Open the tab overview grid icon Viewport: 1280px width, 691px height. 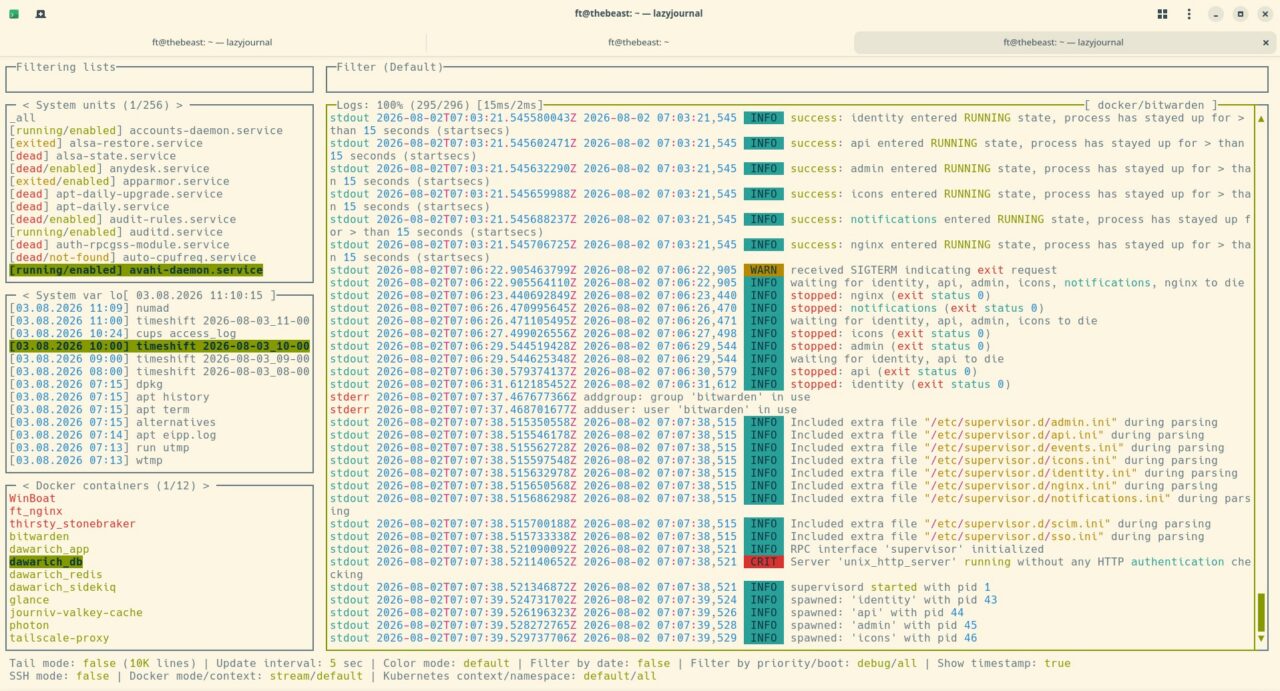pyautogui.click(x=1162, y=14)
